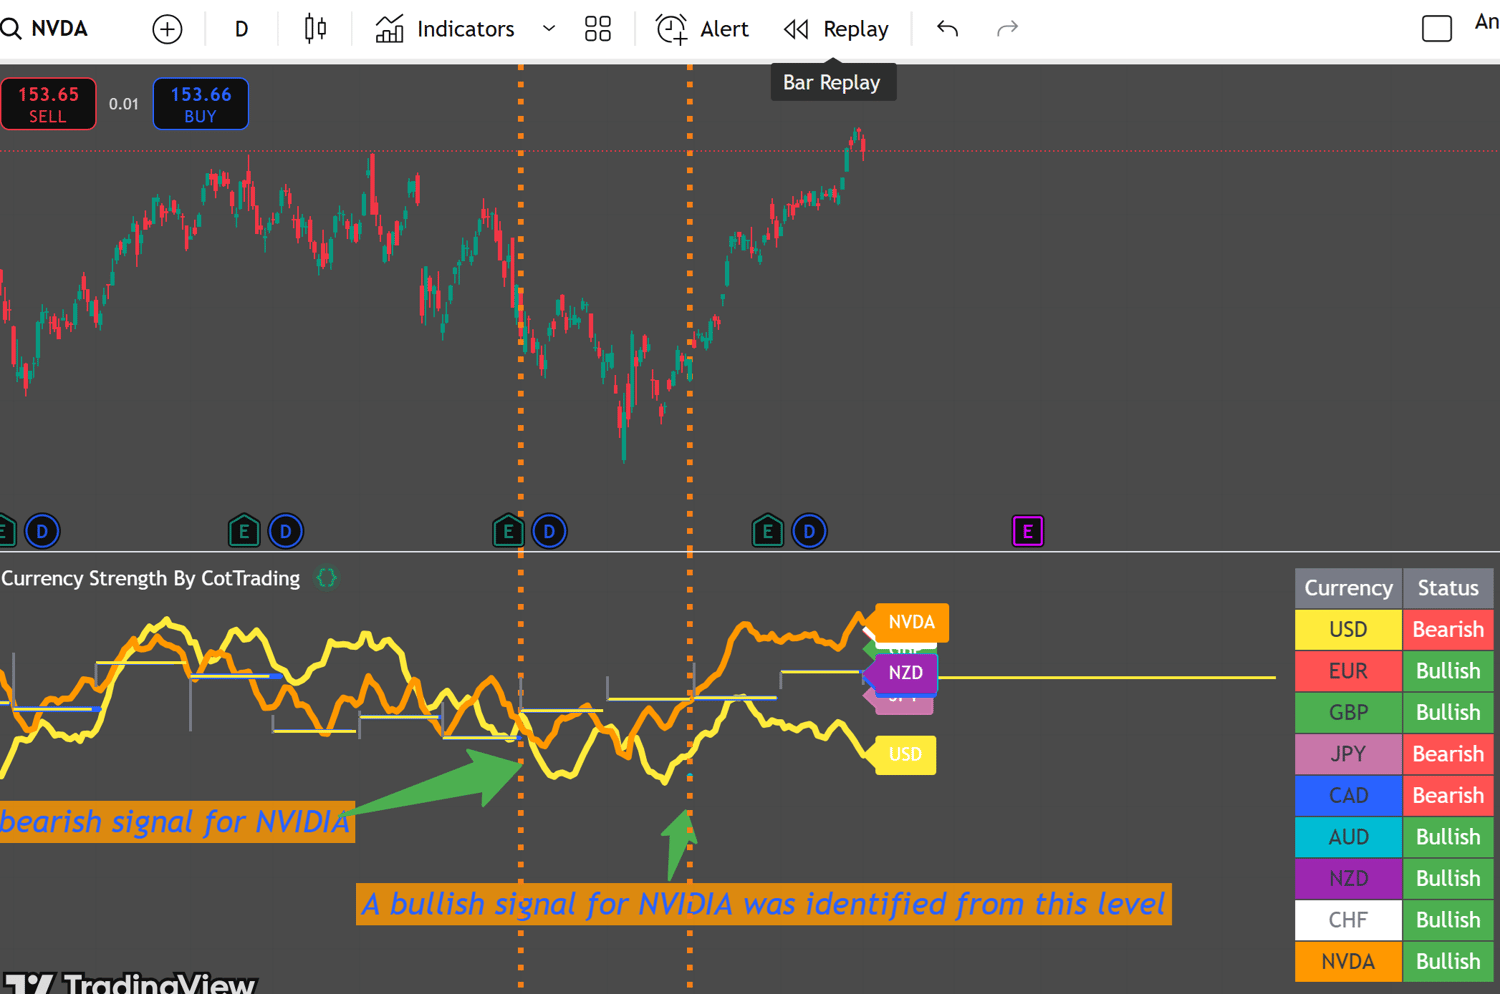The width and height of the screenshot is (1500, 994).
Task: Click the blue 153.66 BUY button
Action: 201,104
